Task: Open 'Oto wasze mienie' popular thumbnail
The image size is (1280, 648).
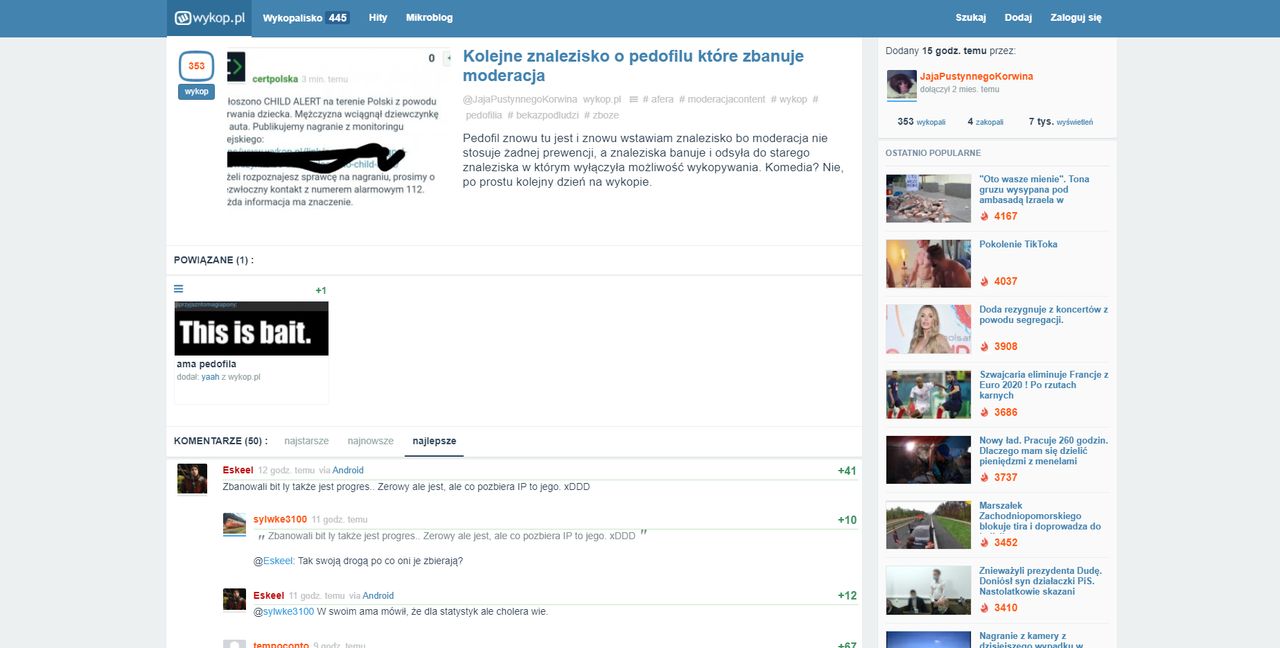Action: pos(928,198)
